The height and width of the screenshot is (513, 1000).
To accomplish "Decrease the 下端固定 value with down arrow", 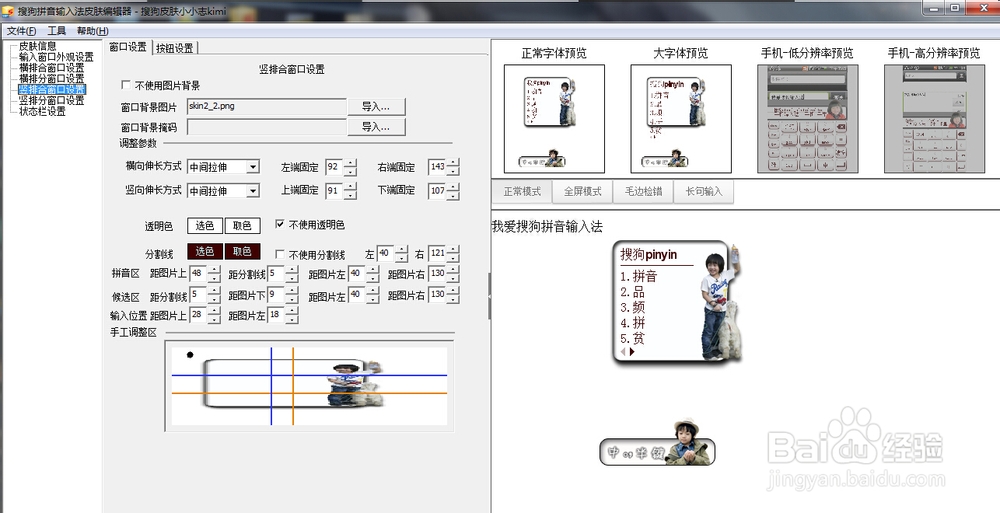I will pyautogui.click(x=453, y=195).
